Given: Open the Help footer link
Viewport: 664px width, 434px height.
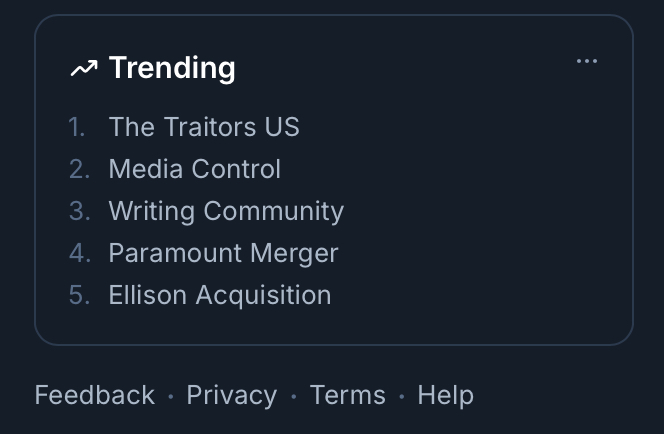Looking at the screenshot, I should [x=445, y=395].
